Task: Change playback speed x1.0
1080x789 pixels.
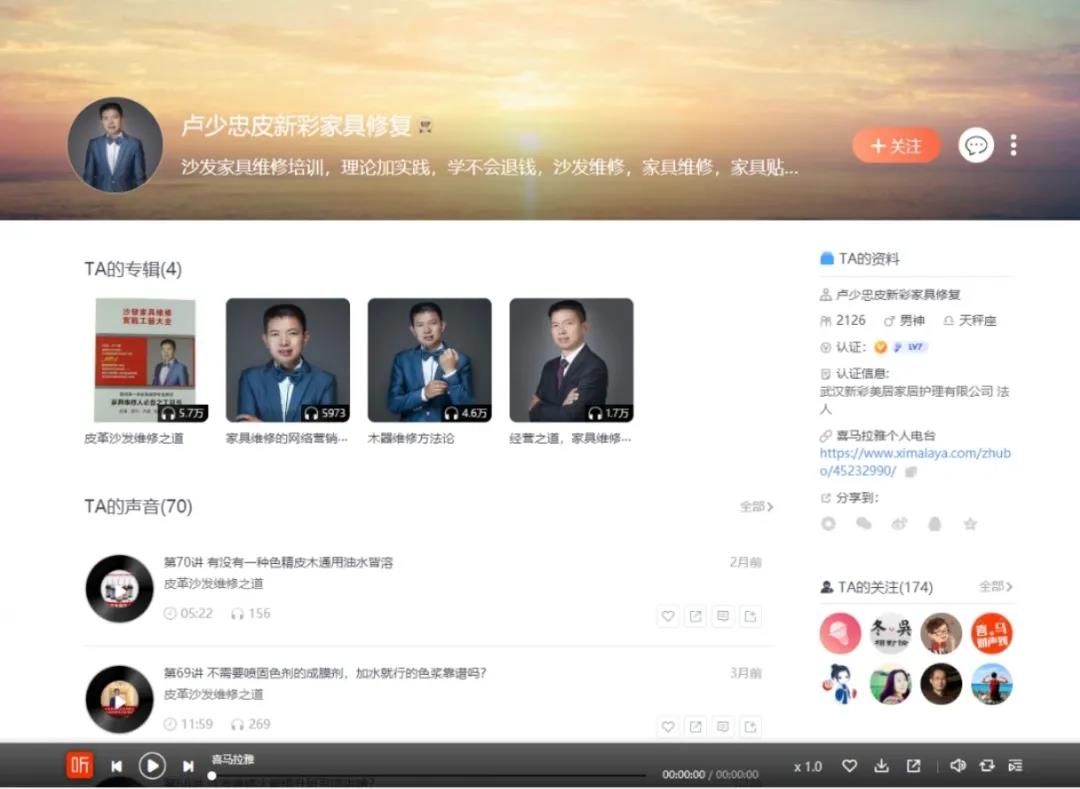Action: 808,767
